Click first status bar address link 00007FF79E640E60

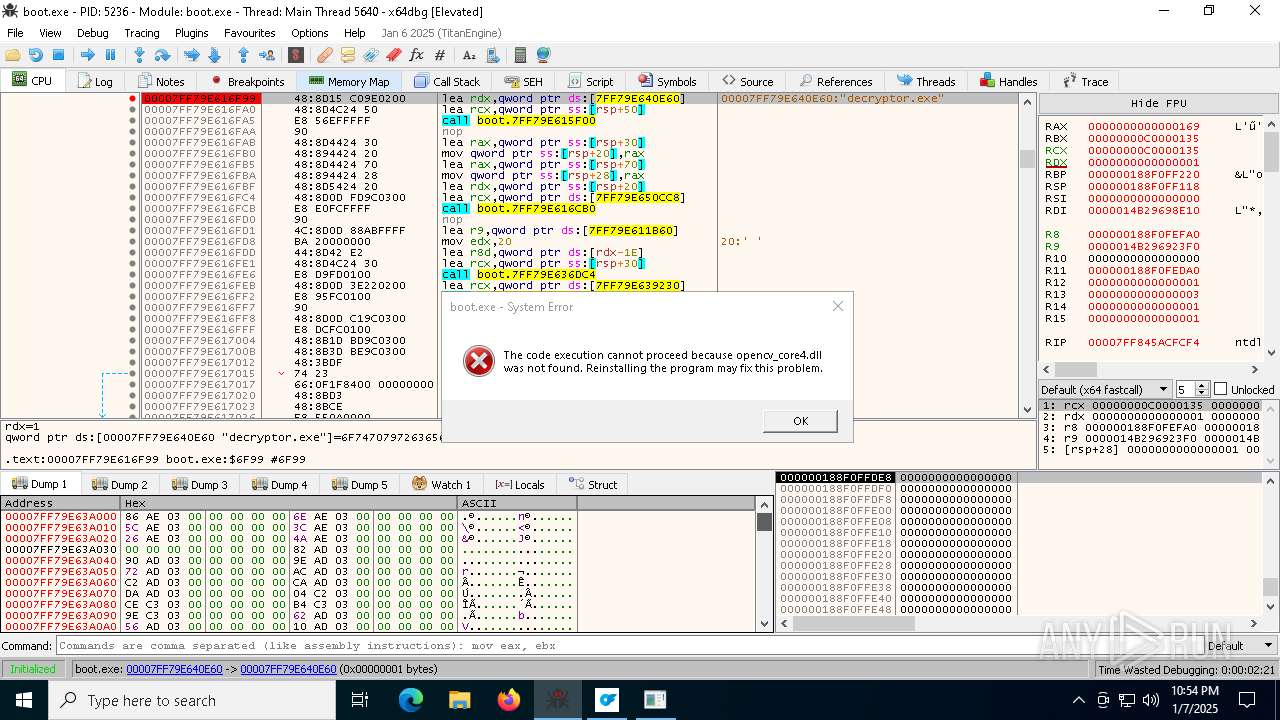tap(174, 669)
